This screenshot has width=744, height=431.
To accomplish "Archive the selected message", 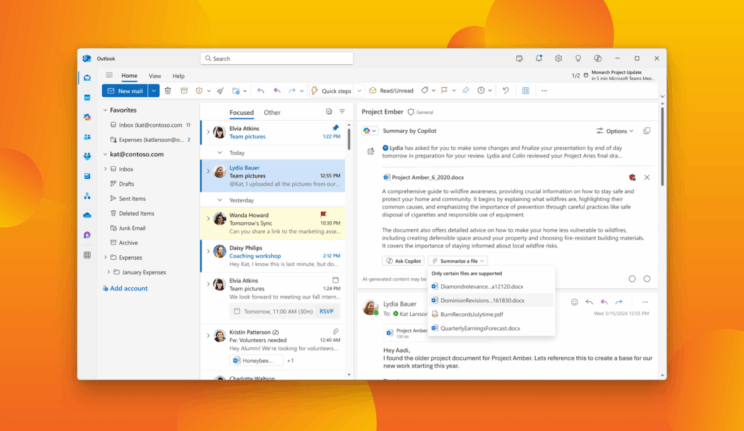I will click(x=184, y=91).
